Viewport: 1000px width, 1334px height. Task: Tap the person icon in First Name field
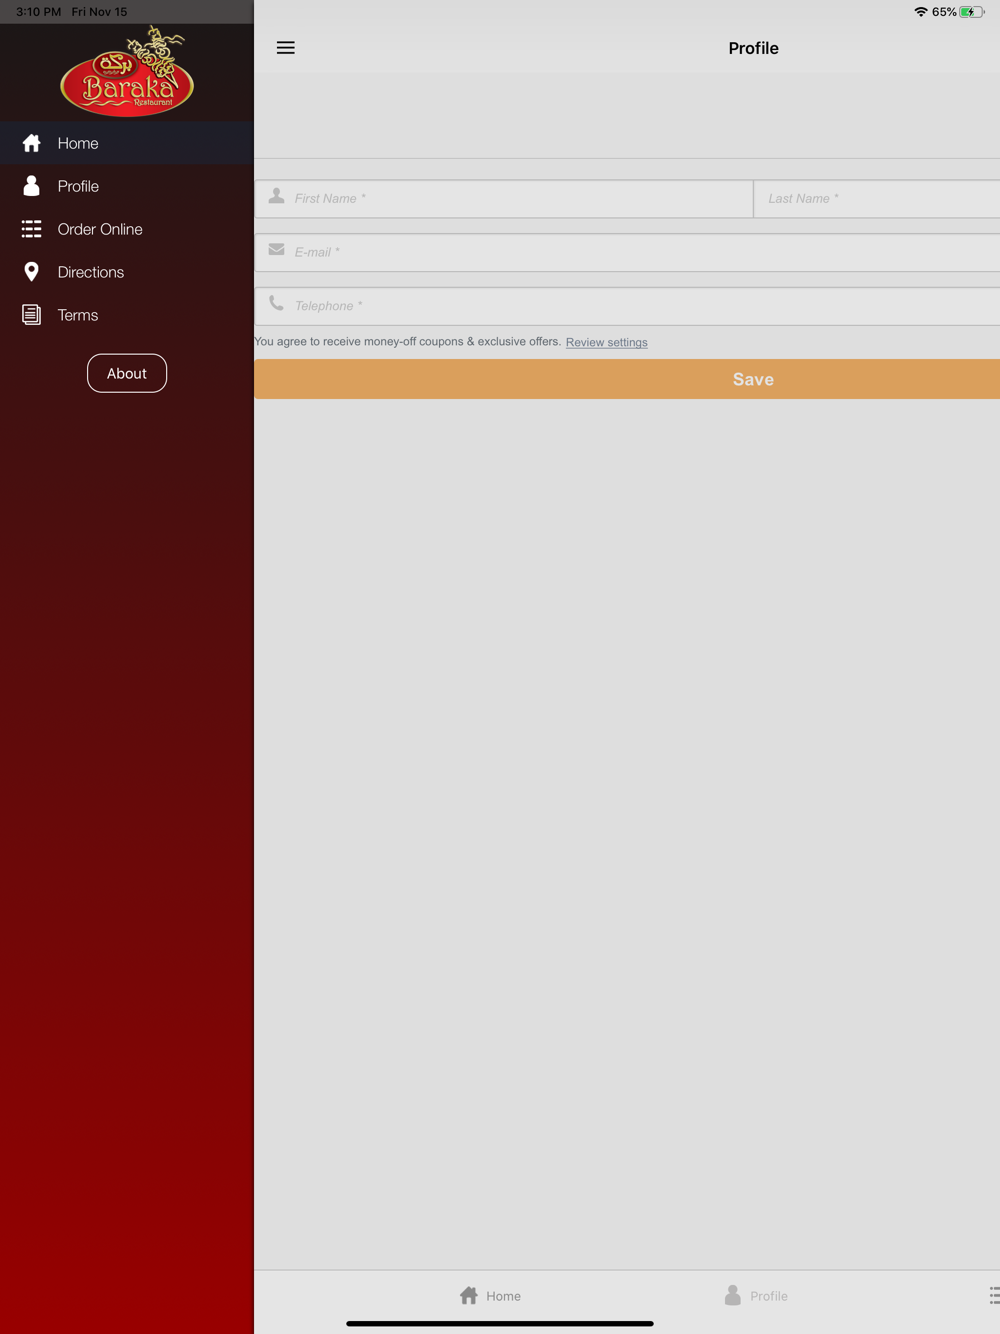coord(277,196)
